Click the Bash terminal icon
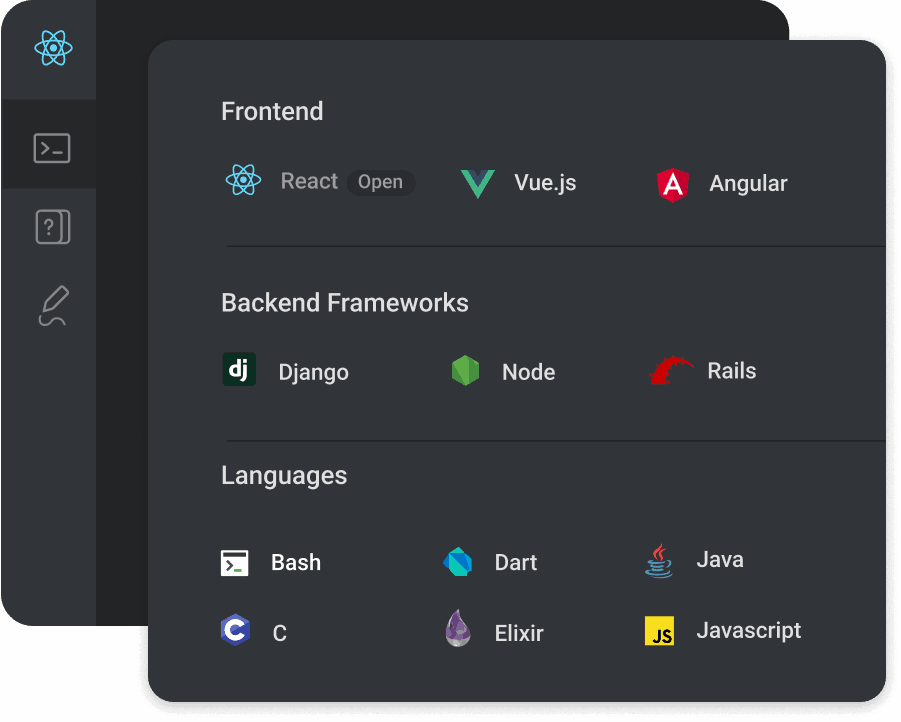This screenshot has height=722, width=901. tap(235, 563)
